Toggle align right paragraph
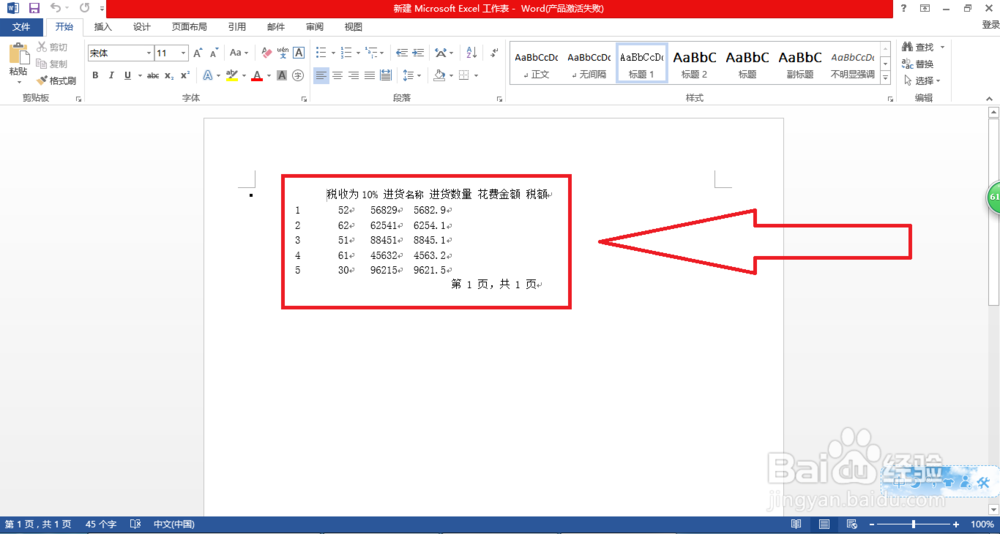Viewport: 1000px width, 534px height. click(x=353, y=75)
